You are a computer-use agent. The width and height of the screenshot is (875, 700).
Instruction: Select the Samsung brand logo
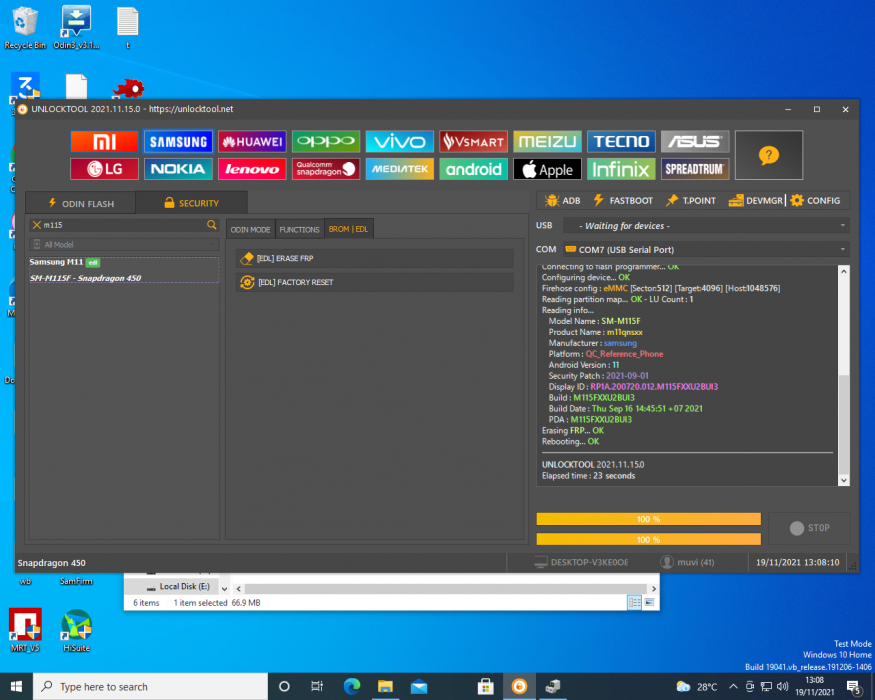(x=178, y=142)
